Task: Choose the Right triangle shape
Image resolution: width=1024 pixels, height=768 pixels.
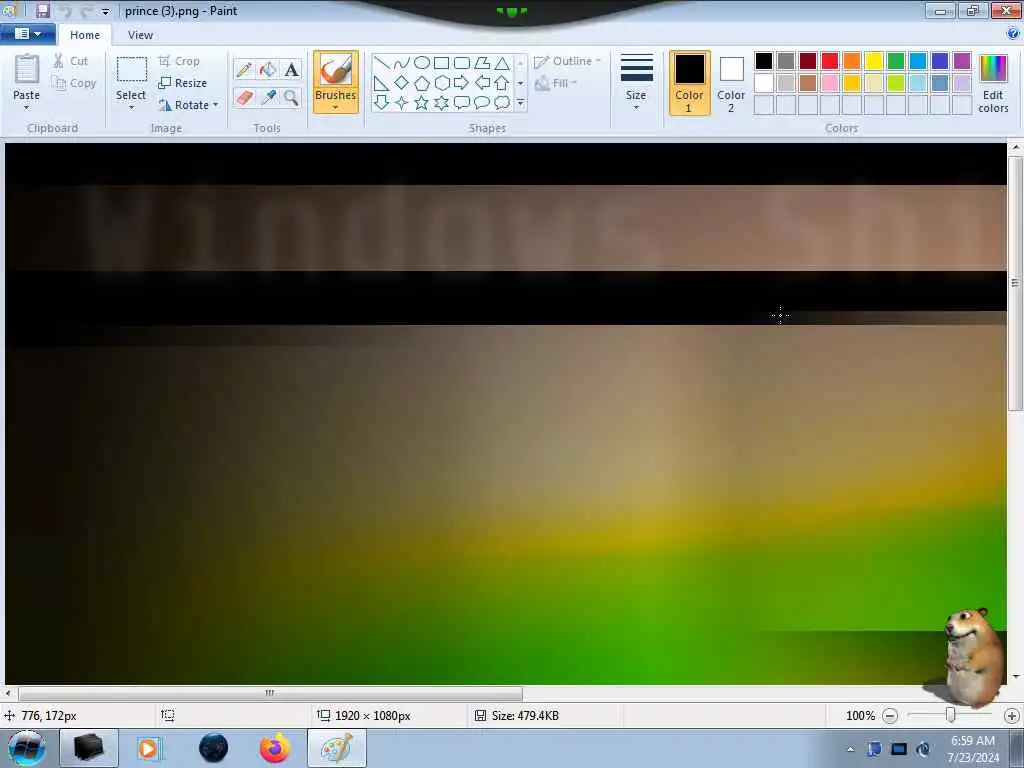Action: [381, 83]
